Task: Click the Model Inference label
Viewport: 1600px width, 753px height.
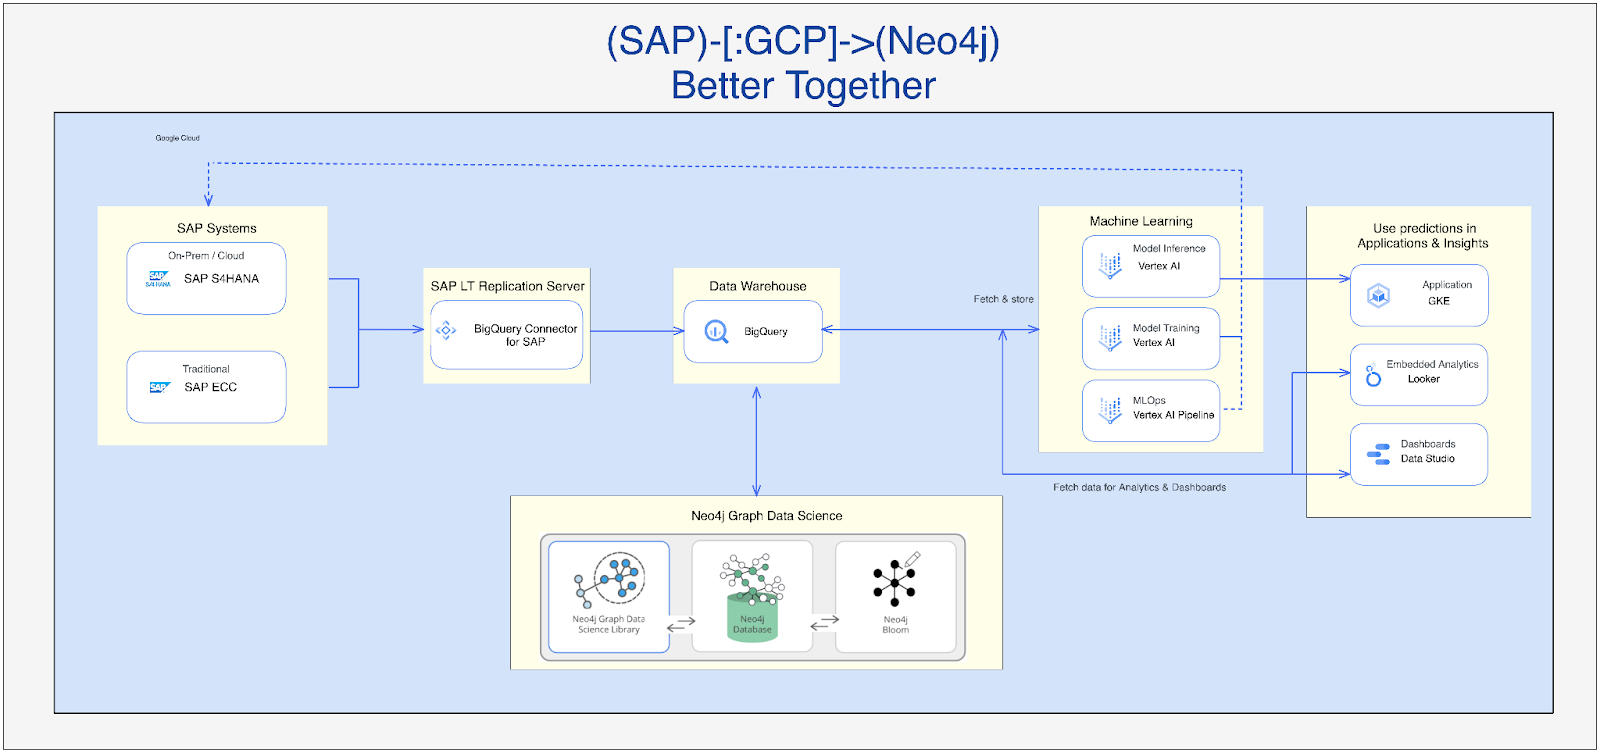Action: coord(1169,248)
